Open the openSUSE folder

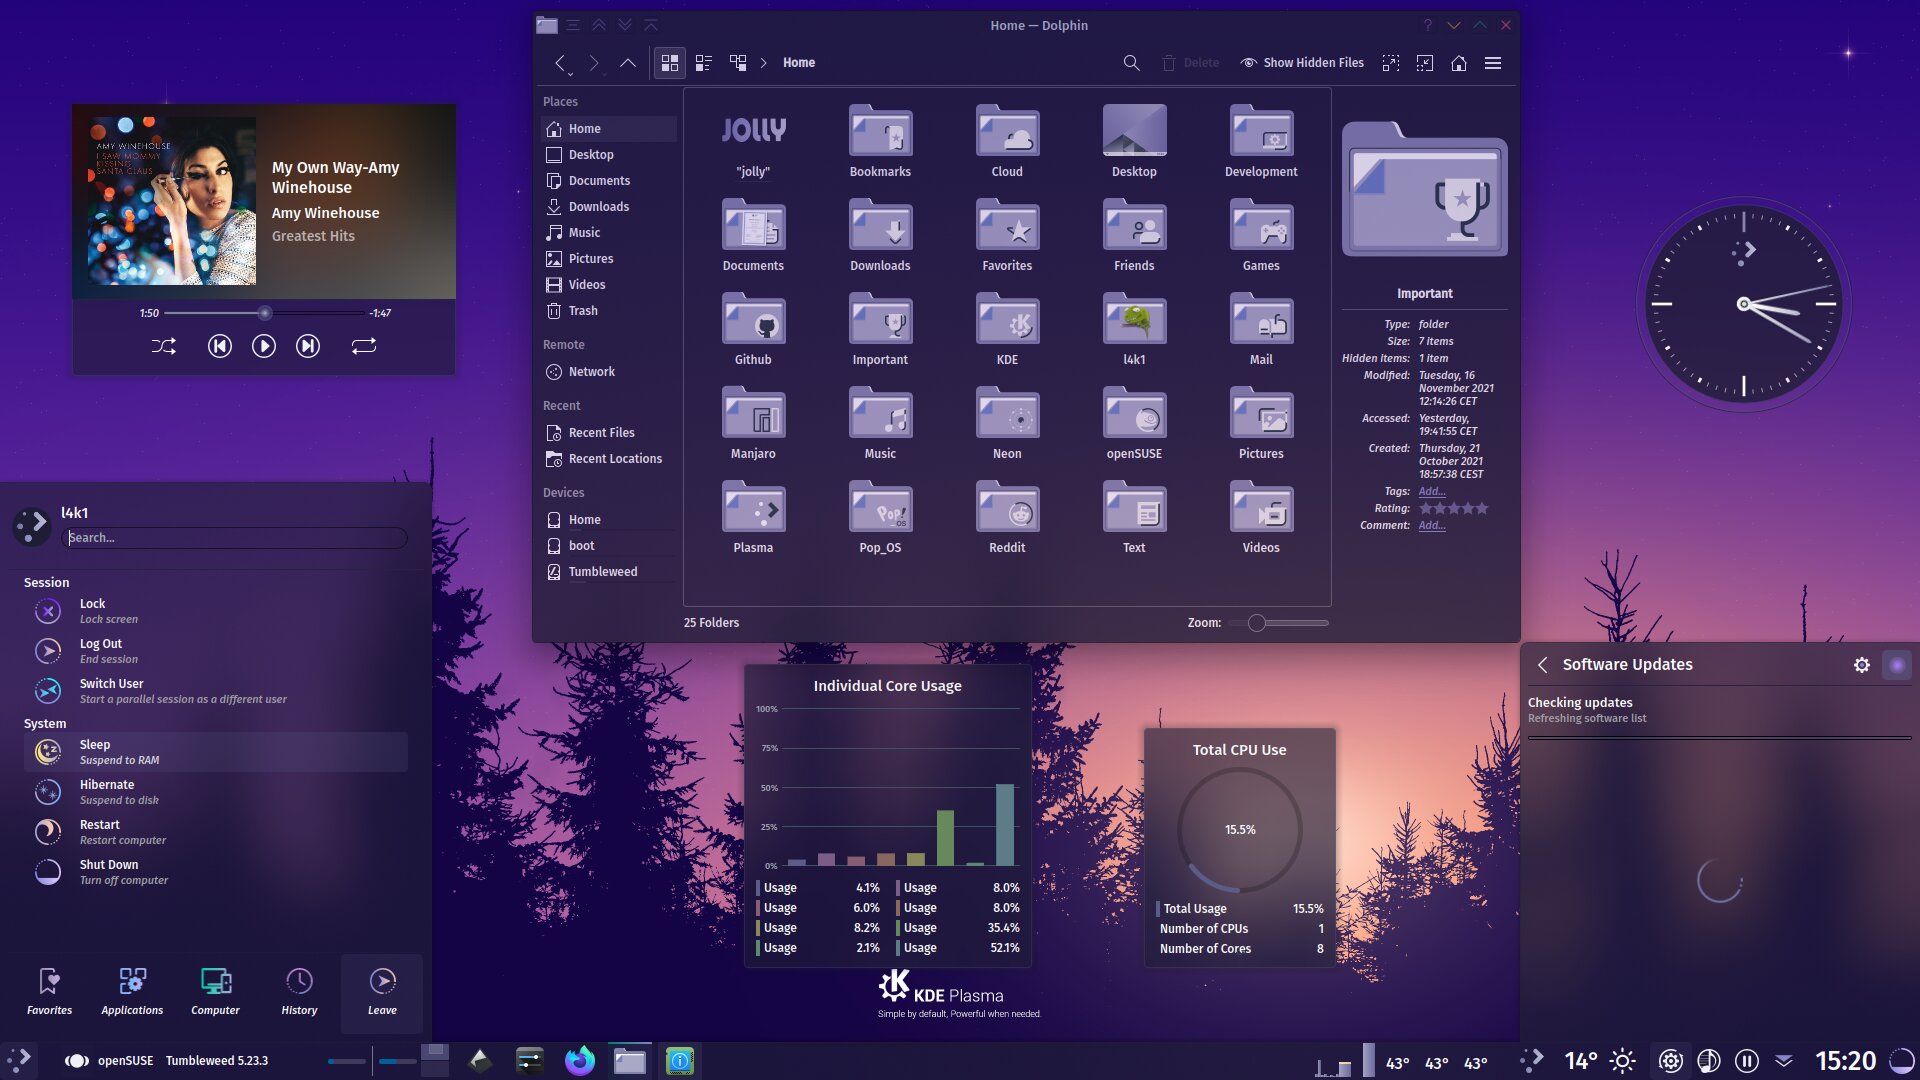(x=1134, y=424)
